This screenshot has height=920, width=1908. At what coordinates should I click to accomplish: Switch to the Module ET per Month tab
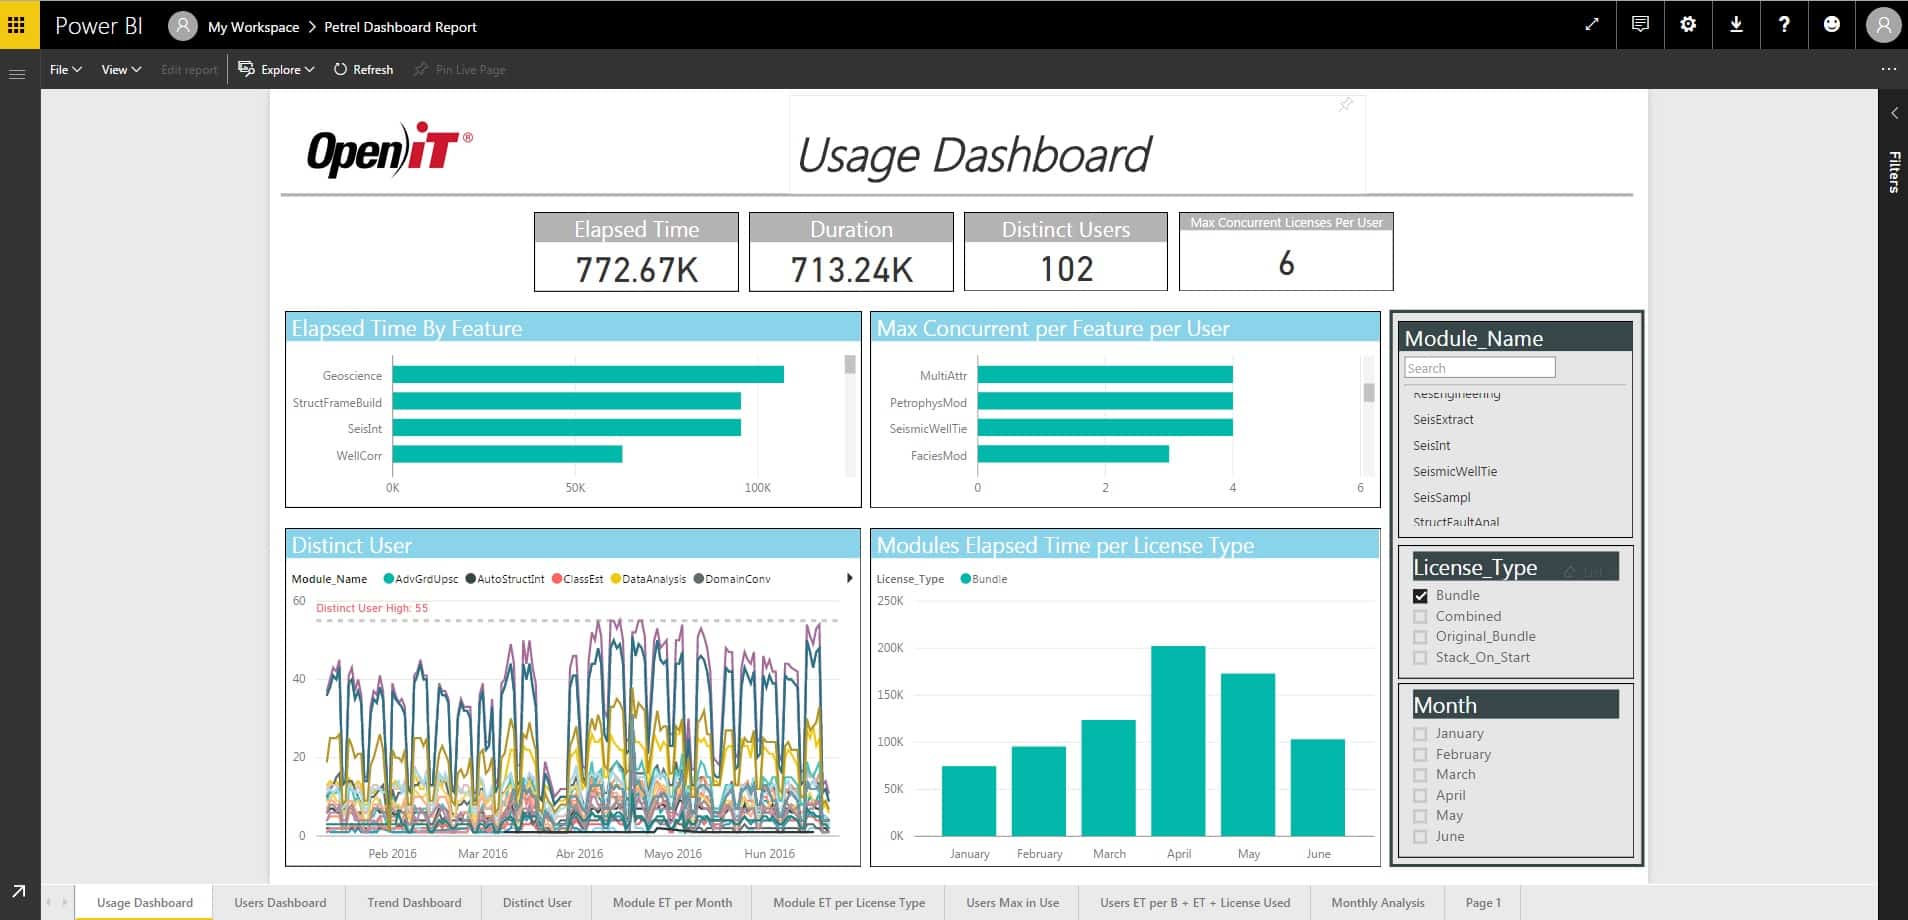coord(672,902)
